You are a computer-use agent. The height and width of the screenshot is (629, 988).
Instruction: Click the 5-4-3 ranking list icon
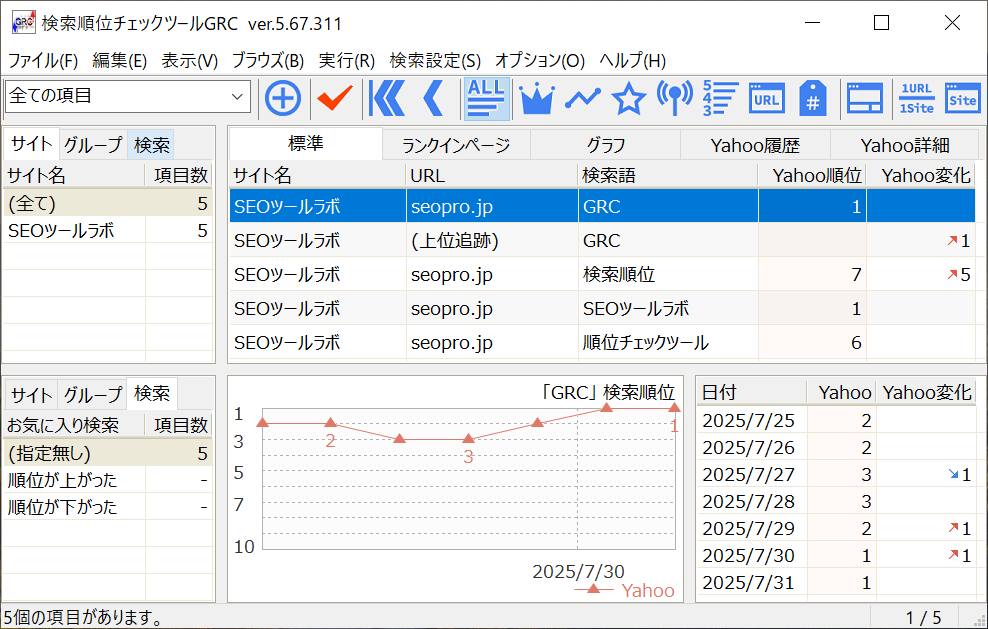[720, 98]
